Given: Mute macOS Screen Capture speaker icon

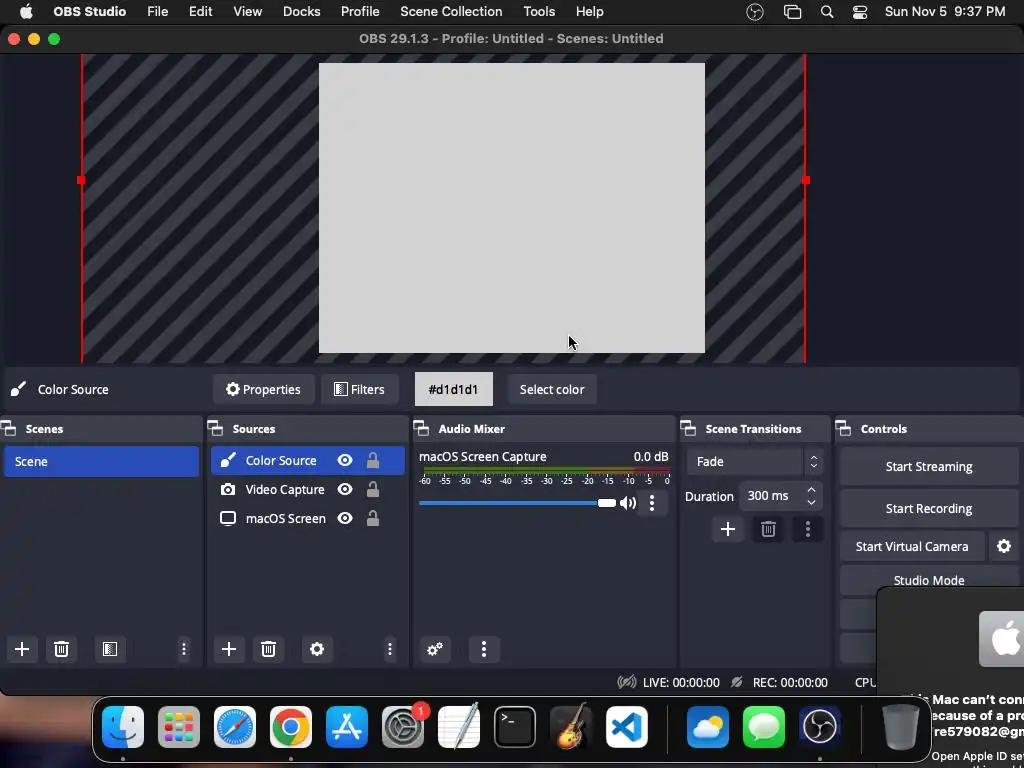Looking at the screenshot, I should click(628, 503).
